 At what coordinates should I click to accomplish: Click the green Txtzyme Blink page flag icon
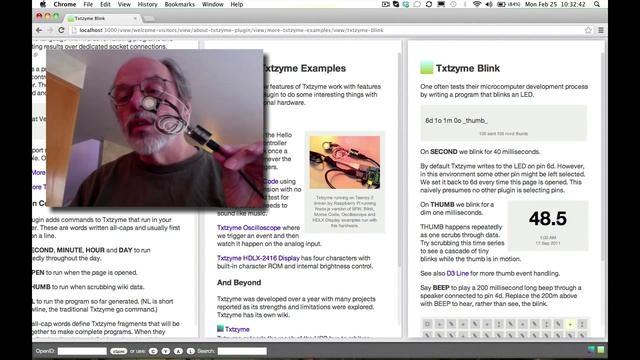pos(427,68)
